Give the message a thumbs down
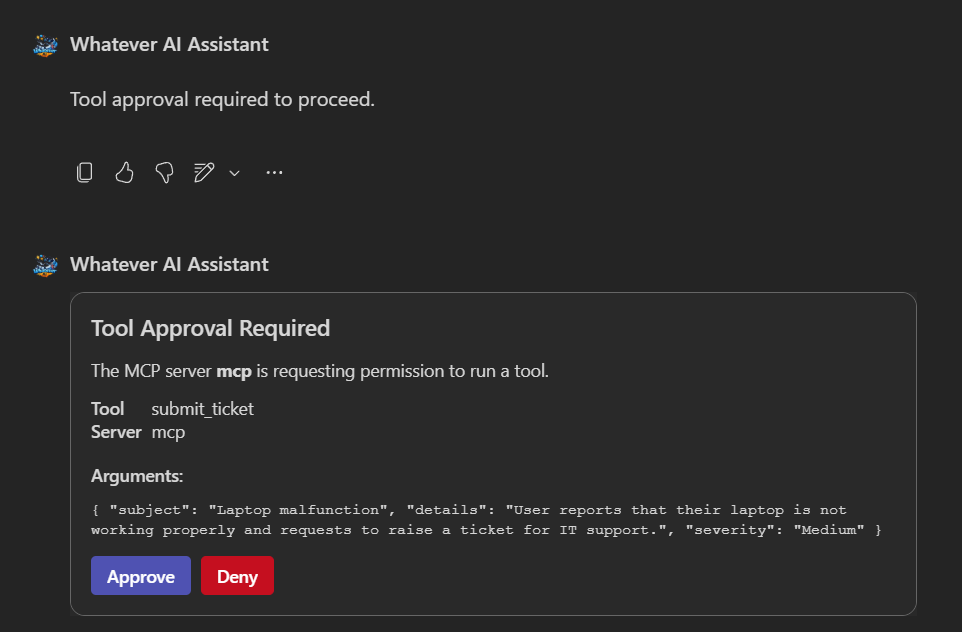962x632 pixels. click(x=164, y=173)
